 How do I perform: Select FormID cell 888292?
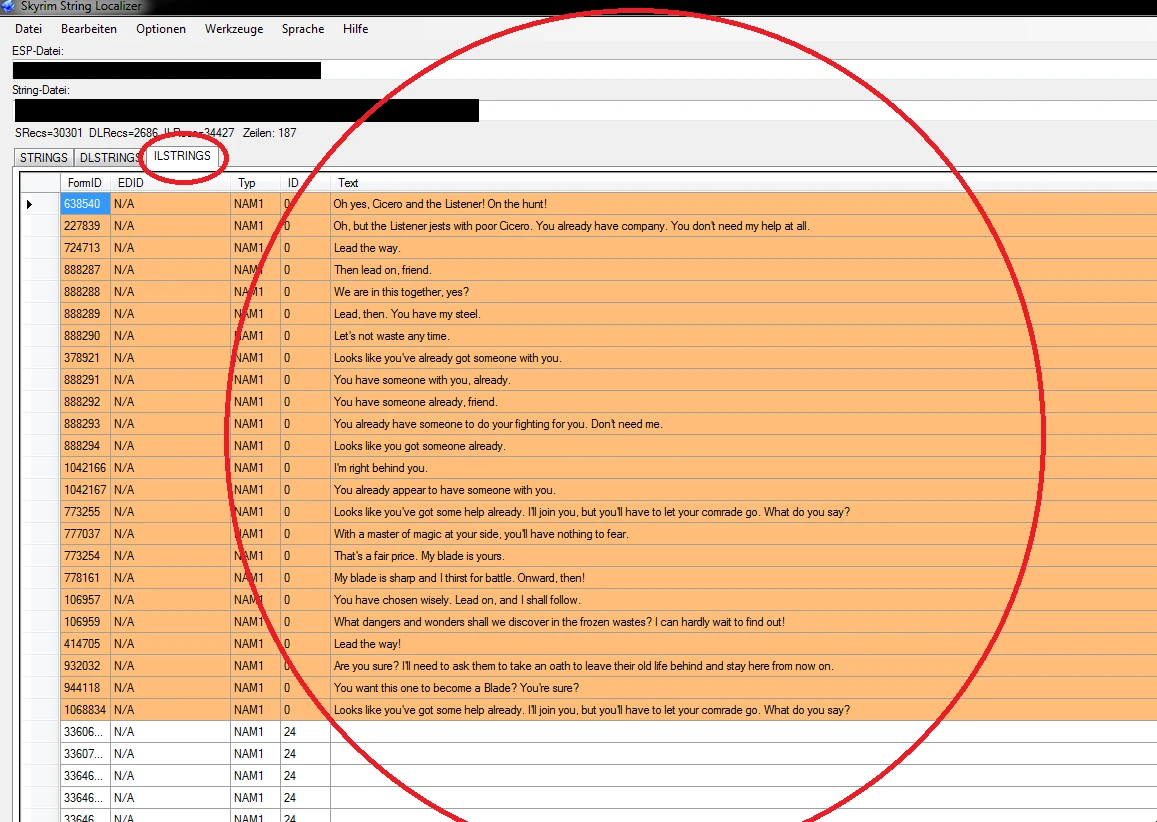click(x=85, y=402)
